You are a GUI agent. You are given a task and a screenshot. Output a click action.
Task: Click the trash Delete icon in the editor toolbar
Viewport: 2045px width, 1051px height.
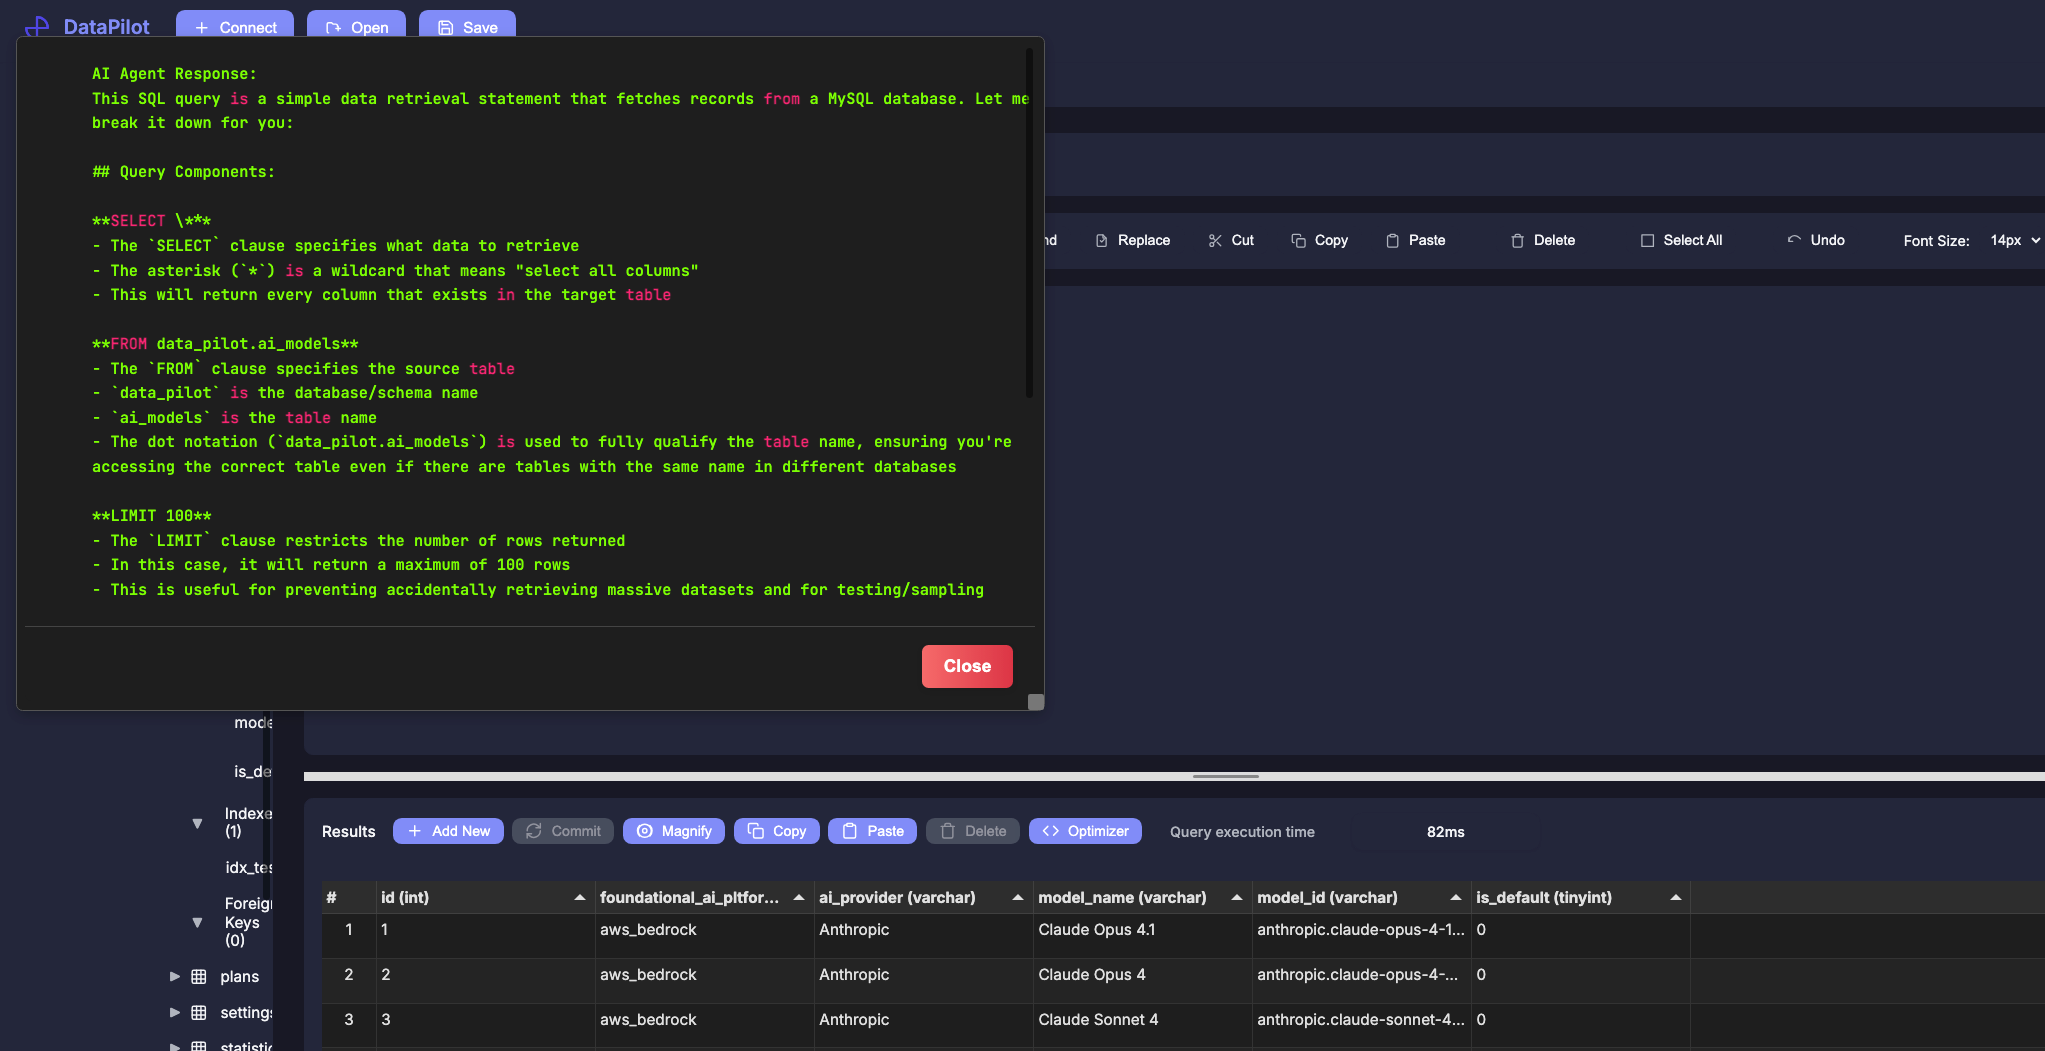(x=1517, y=241)
